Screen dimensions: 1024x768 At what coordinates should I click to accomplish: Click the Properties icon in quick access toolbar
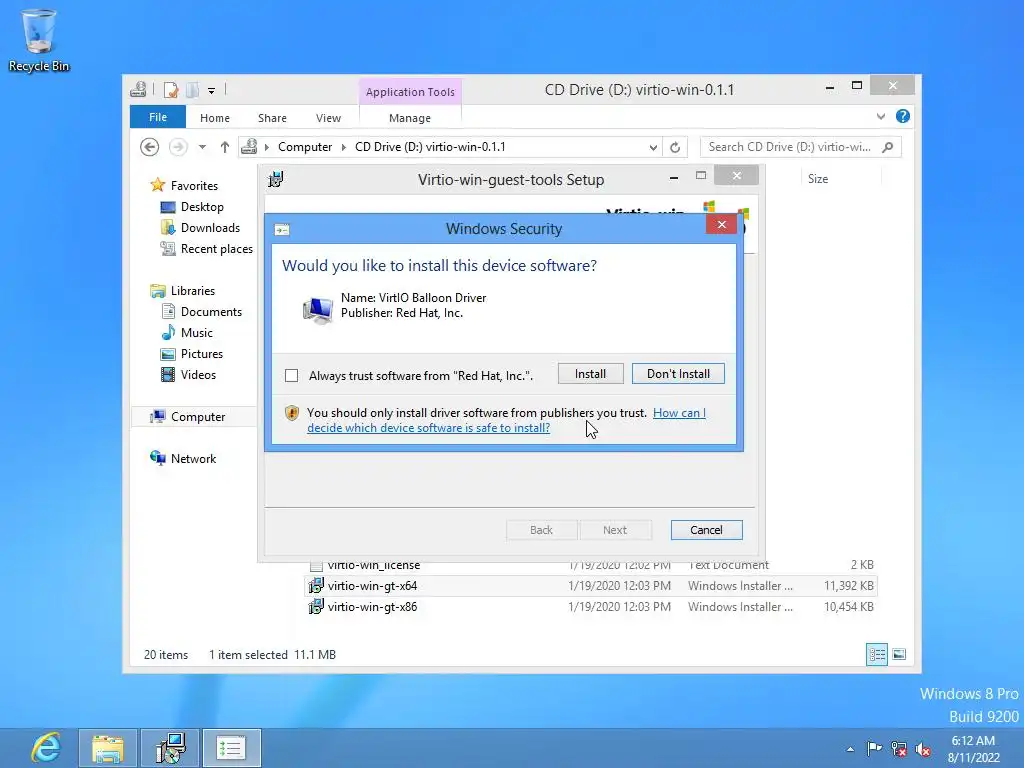(171, 89)
